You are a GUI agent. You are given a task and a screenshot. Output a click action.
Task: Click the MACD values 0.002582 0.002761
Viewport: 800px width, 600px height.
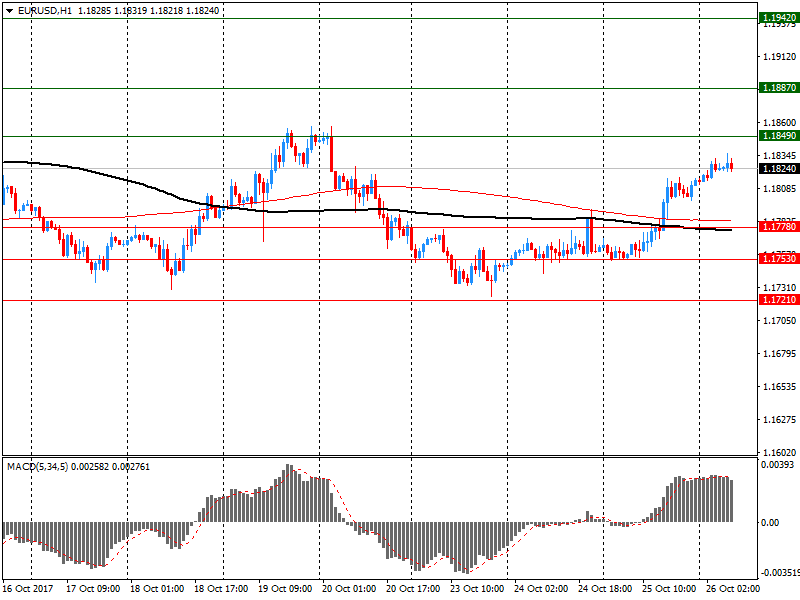point(111,467)
